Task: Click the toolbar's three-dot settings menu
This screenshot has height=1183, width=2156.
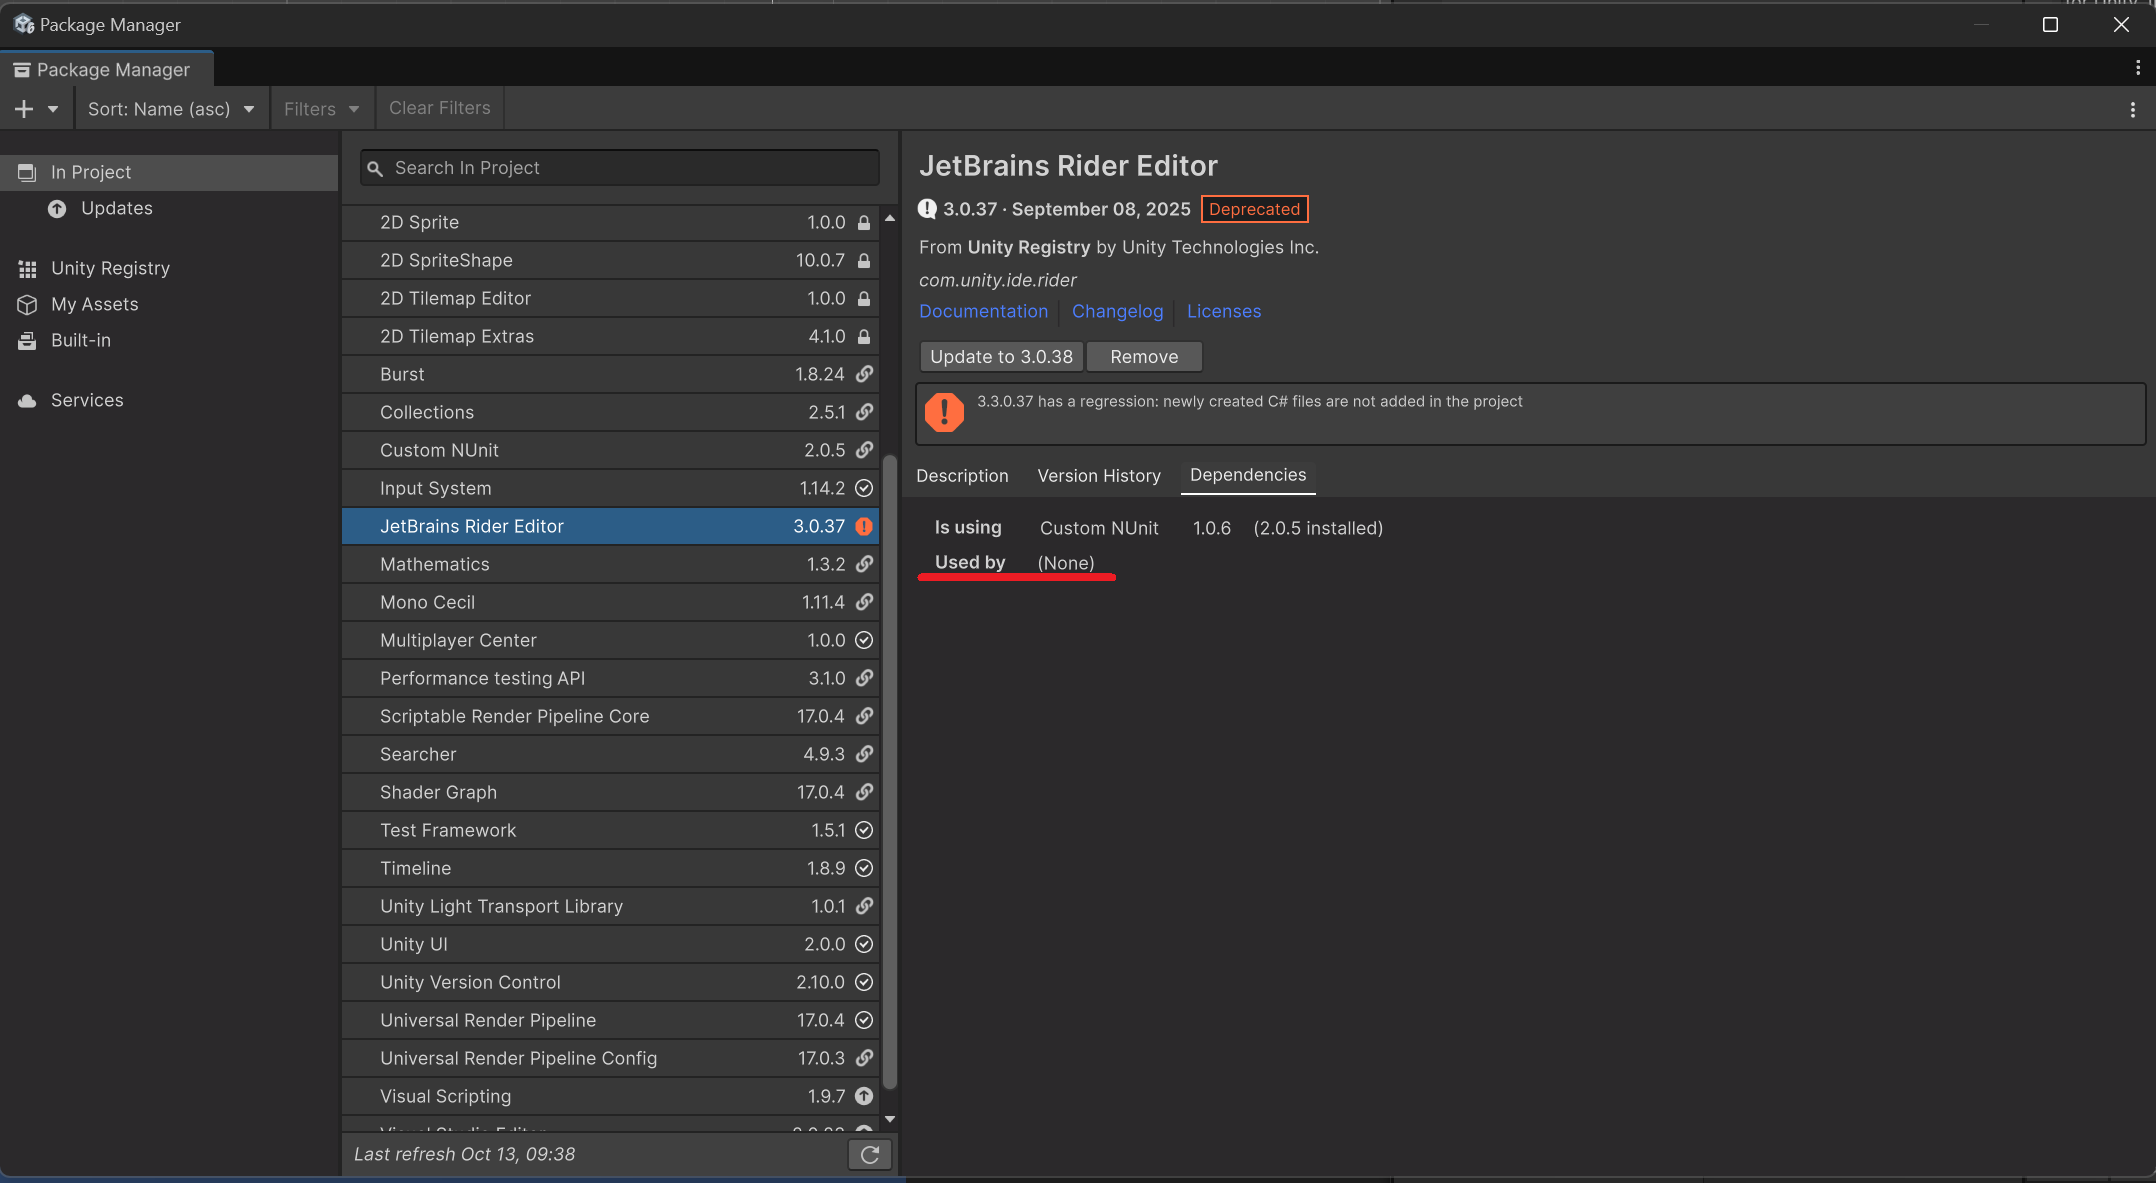Action: 2132,110
